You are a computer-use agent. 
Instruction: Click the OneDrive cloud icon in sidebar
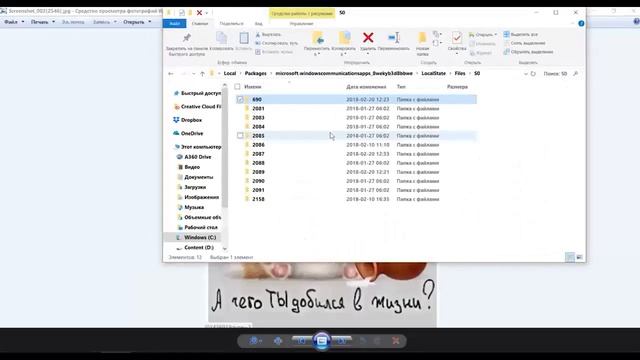tap(176, 133)
